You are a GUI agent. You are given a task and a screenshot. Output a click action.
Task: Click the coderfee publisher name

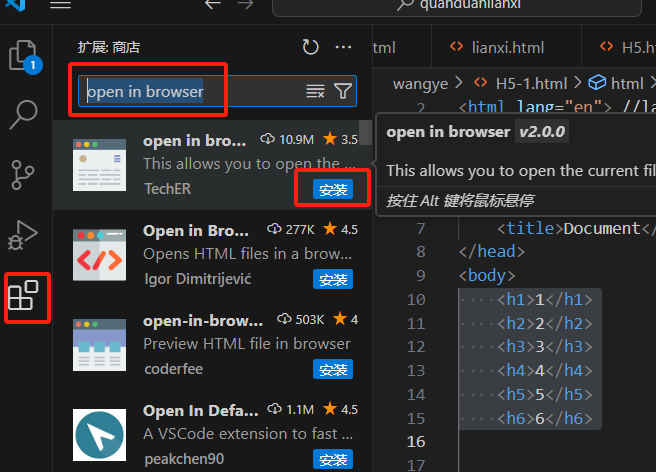click(173, 369)
